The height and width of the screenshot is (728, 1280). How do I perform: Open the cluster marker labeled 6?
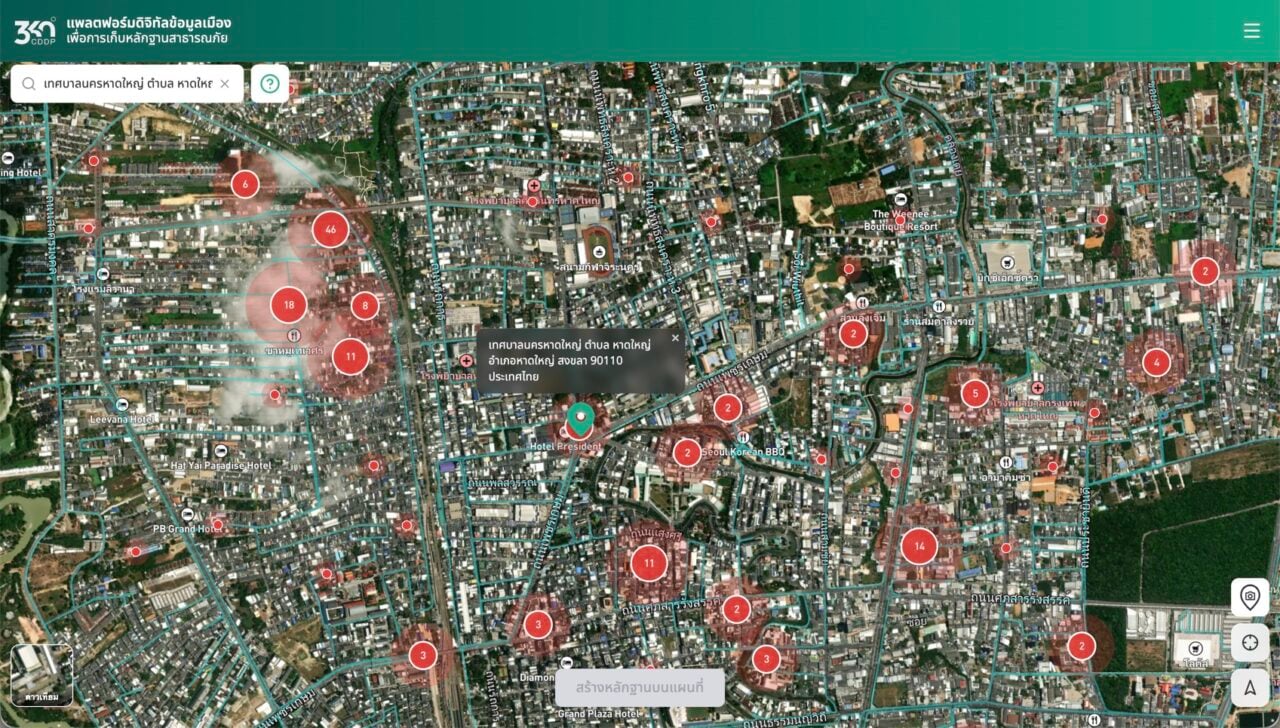(x=245, y=184)
